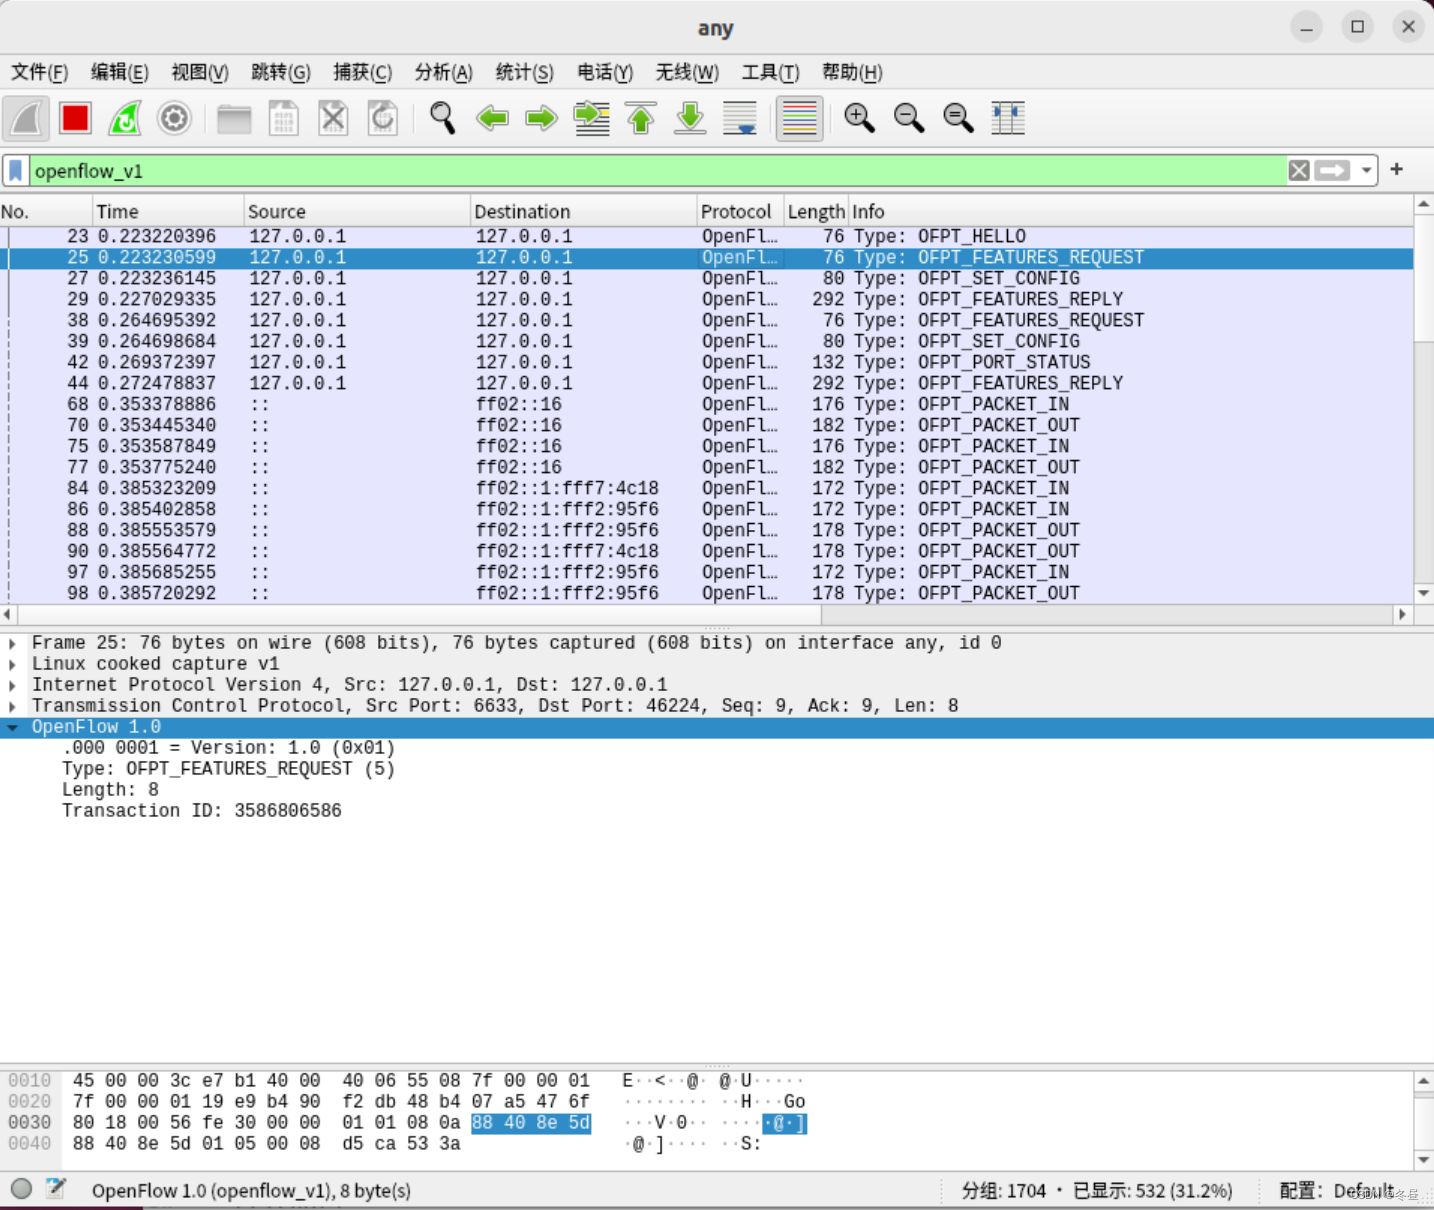Open display filter history dropdown

pyautogui.click(x=1366, y=171)
